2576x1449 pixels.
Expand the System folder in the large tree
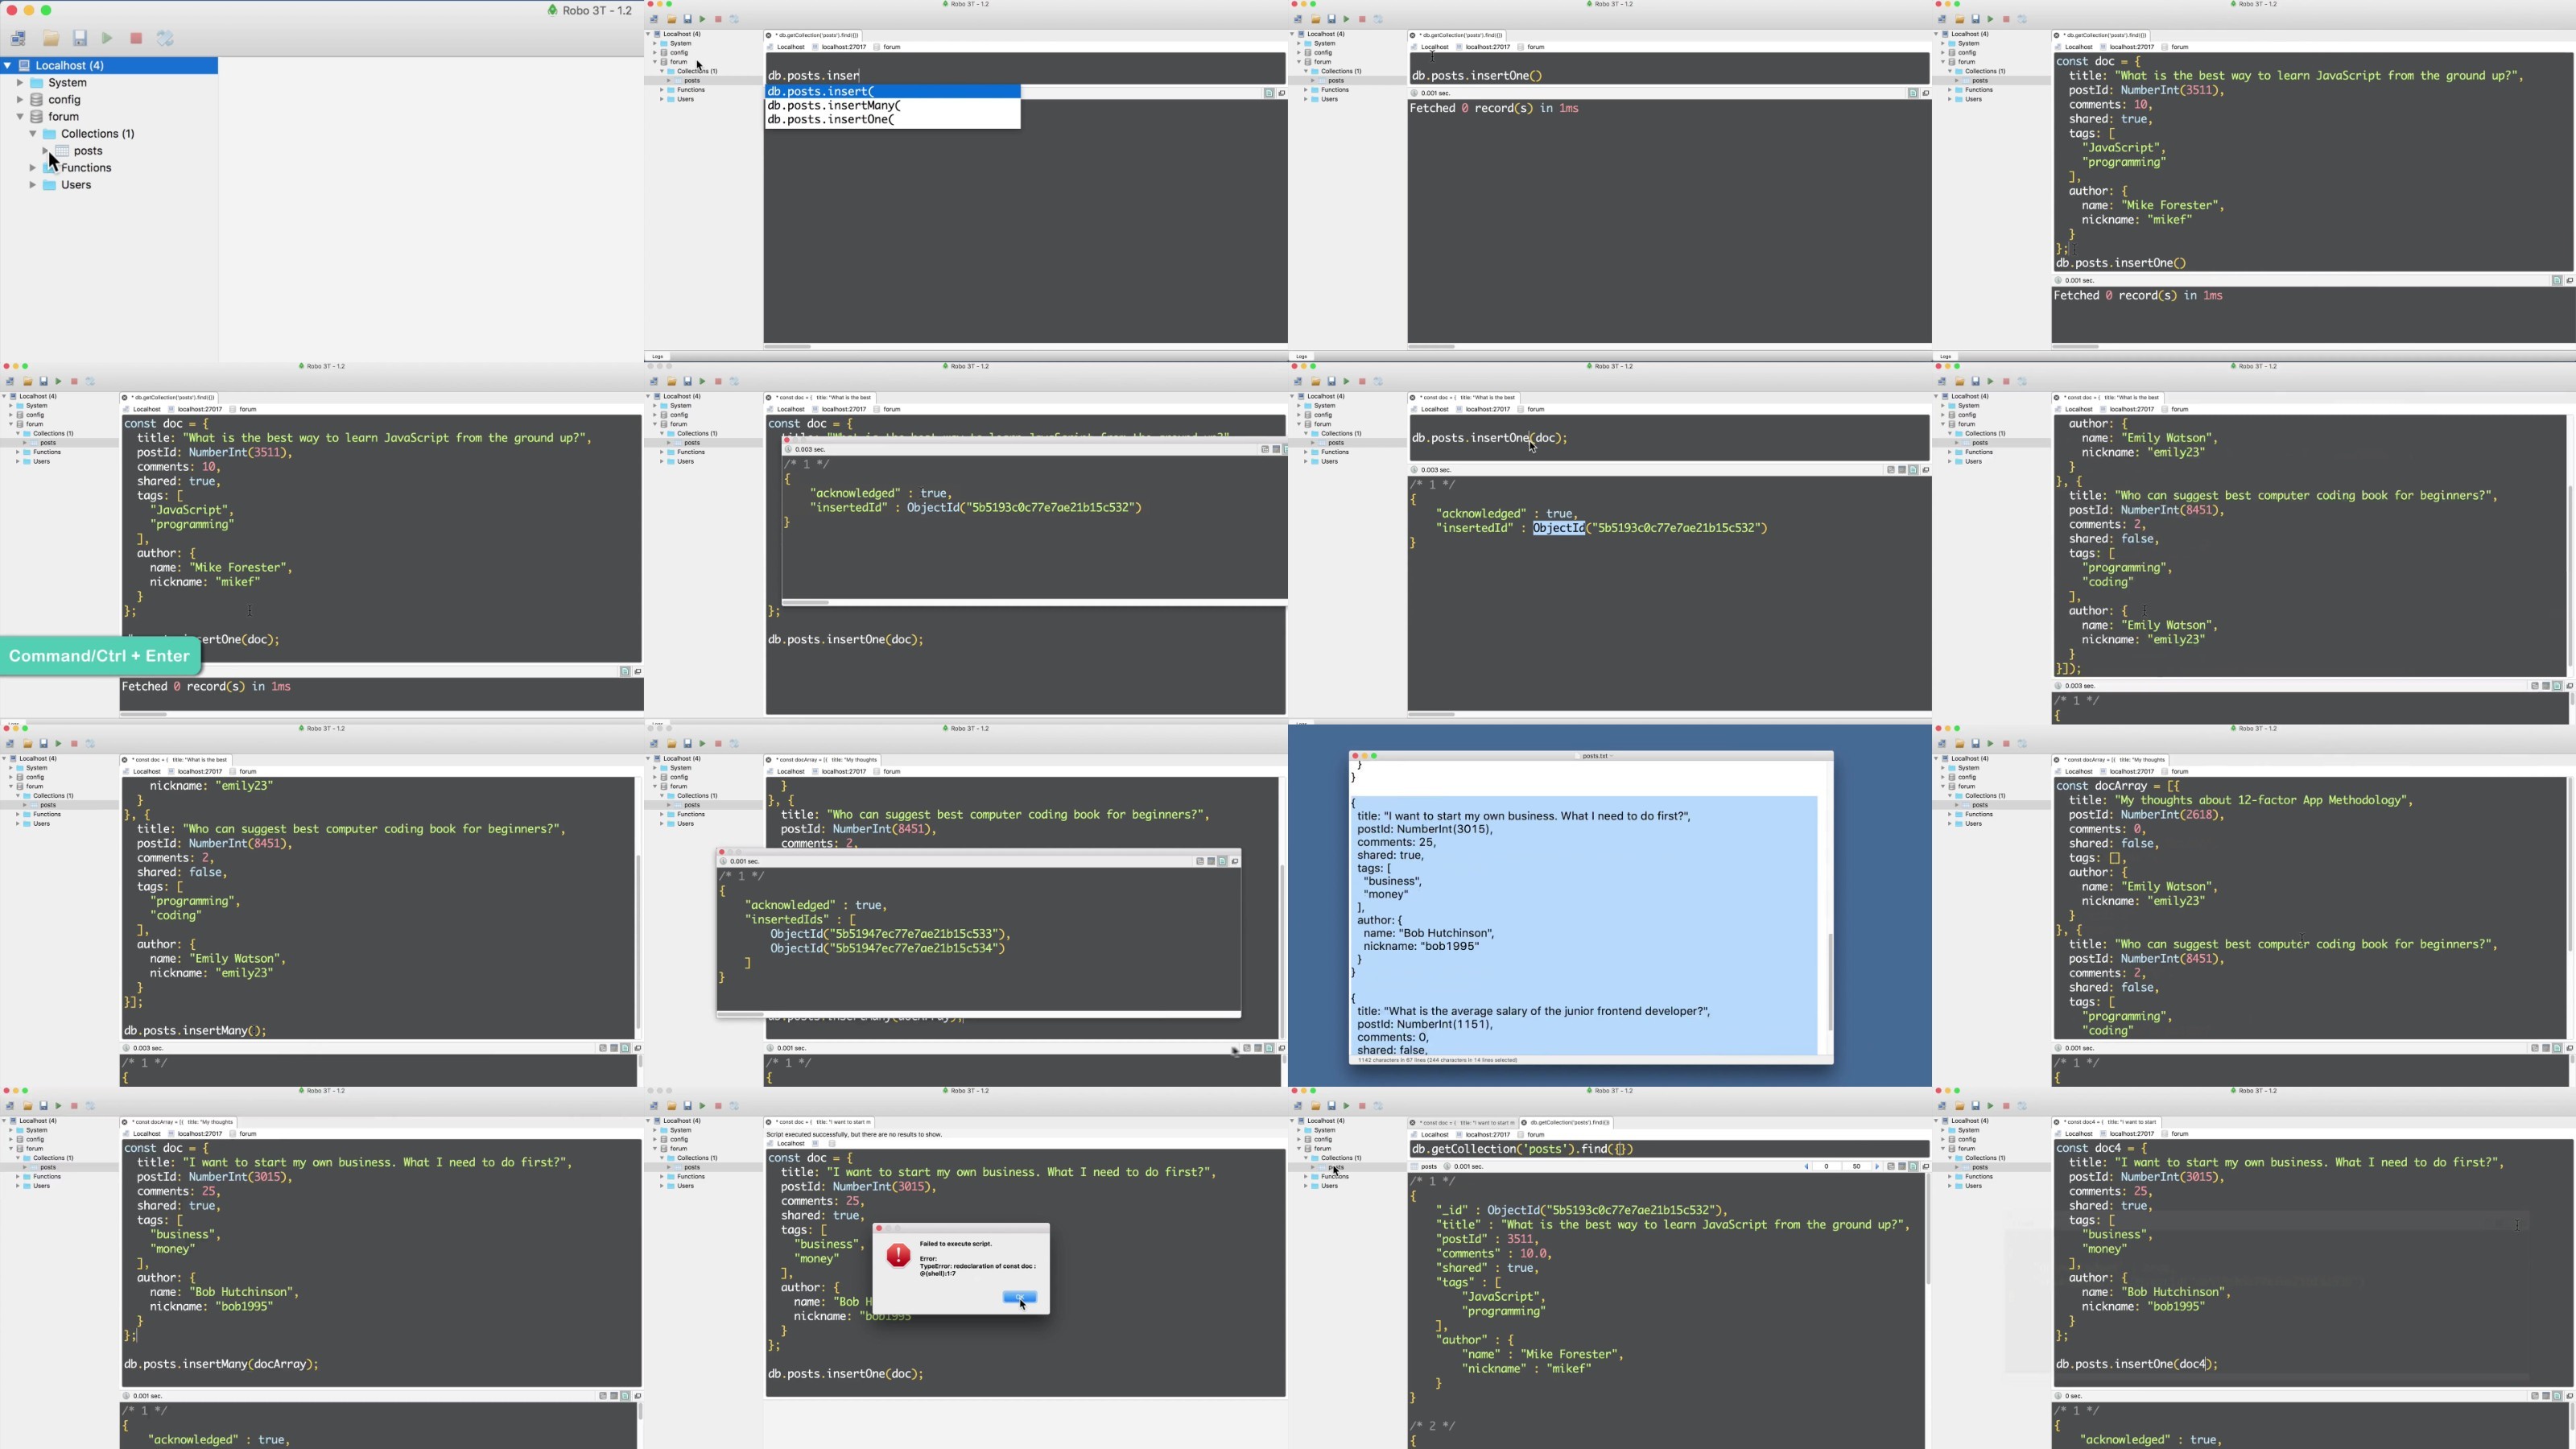(x=20, y=83)
